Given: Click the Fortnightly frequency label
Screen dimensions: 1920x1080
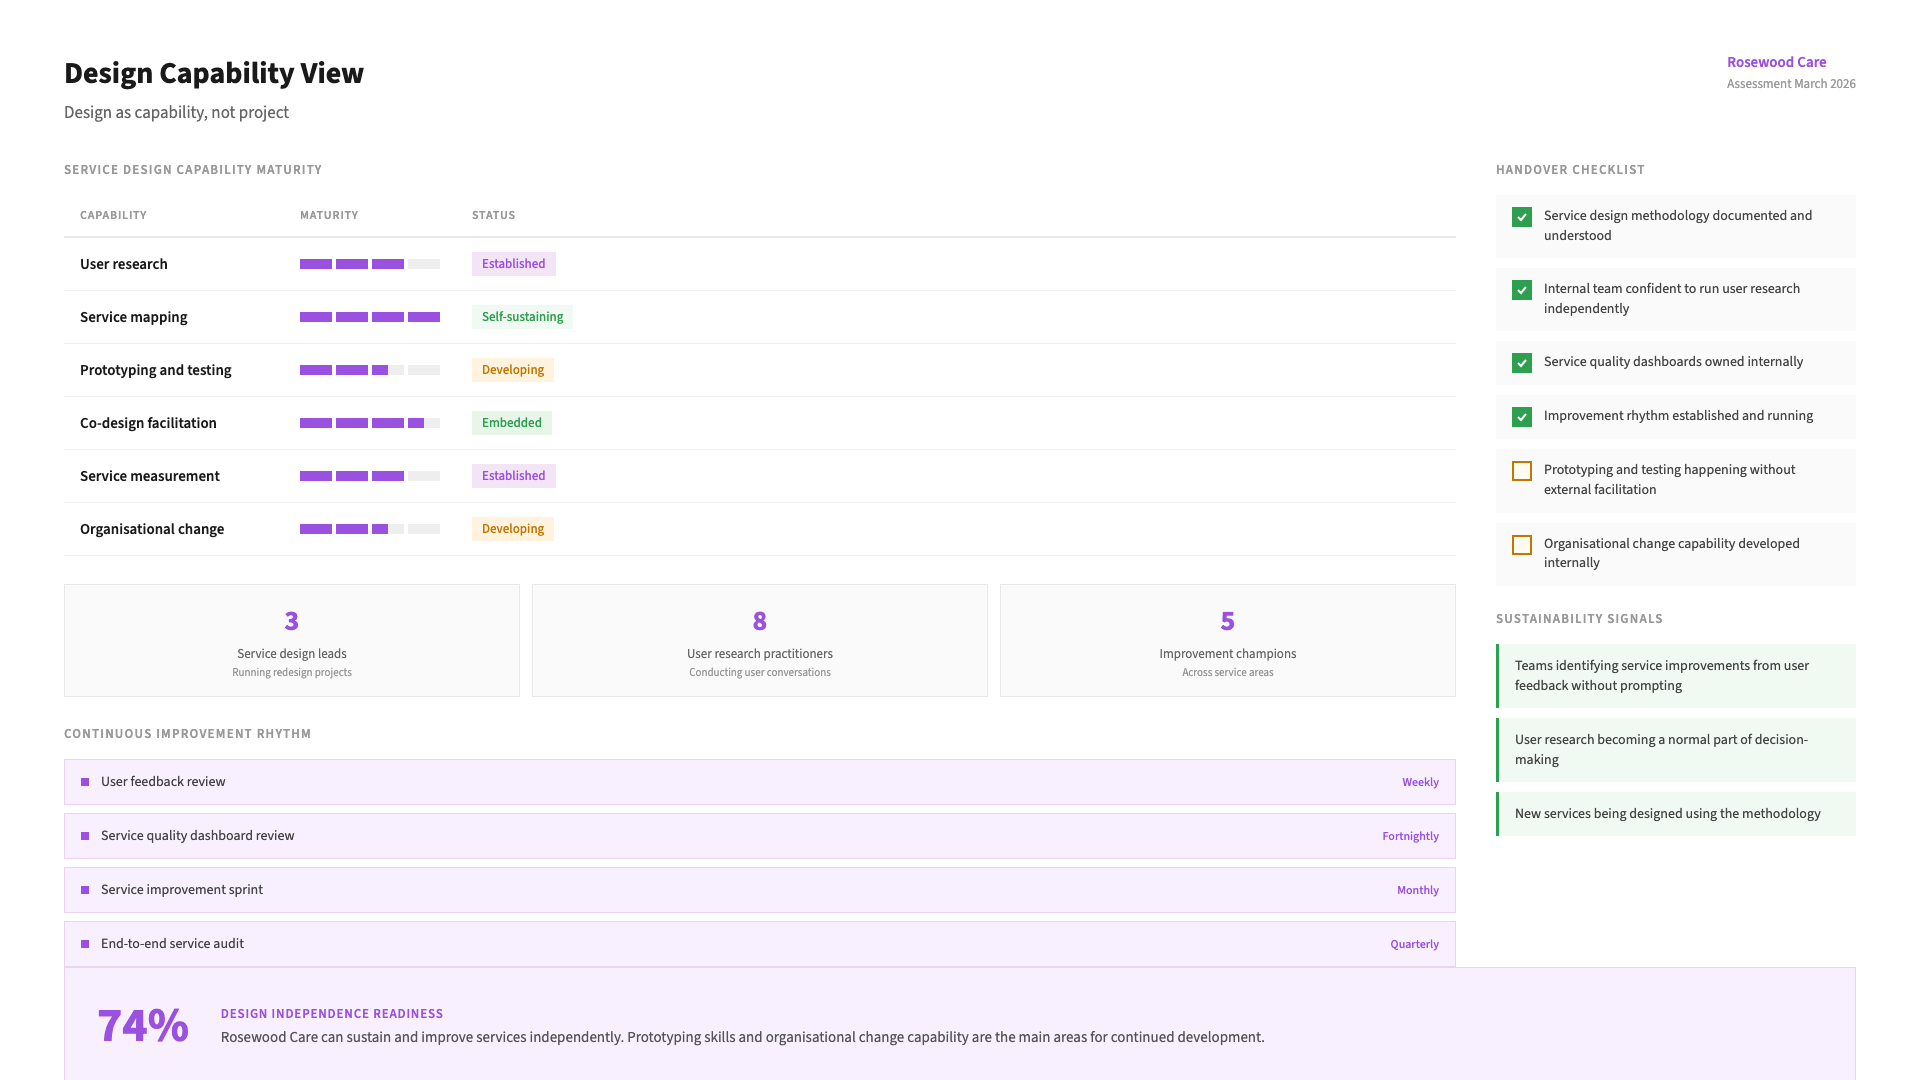Looking at the screenshot, I should coord(1410,836).
